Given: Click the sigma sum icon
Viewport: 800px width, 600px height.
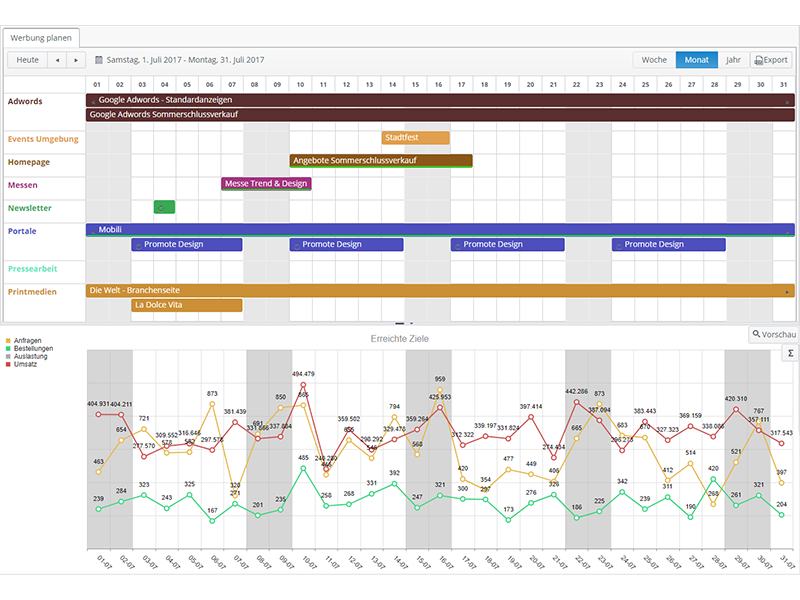Looking at the screenshot, I should (x=790, y=353).
